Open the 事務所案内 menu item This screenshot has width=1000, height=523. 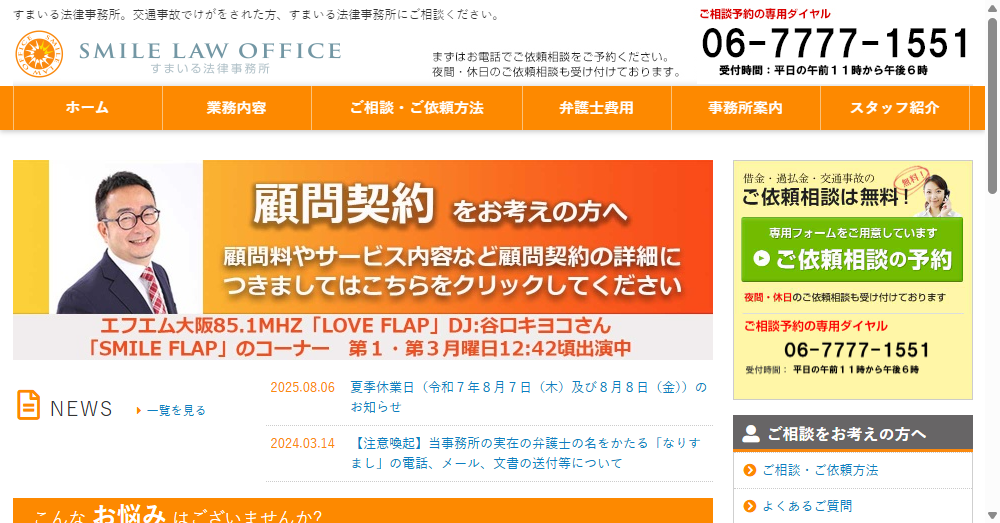(745, 108)
